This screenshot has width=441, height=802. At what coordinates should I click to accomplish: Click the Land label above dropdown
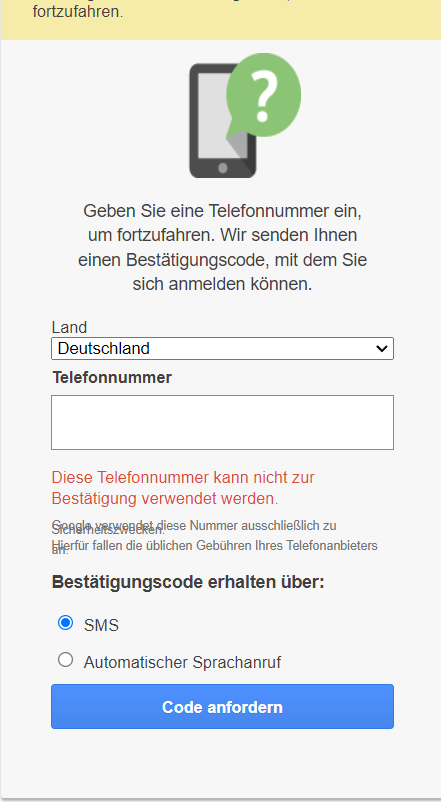[x=70, y=327]
